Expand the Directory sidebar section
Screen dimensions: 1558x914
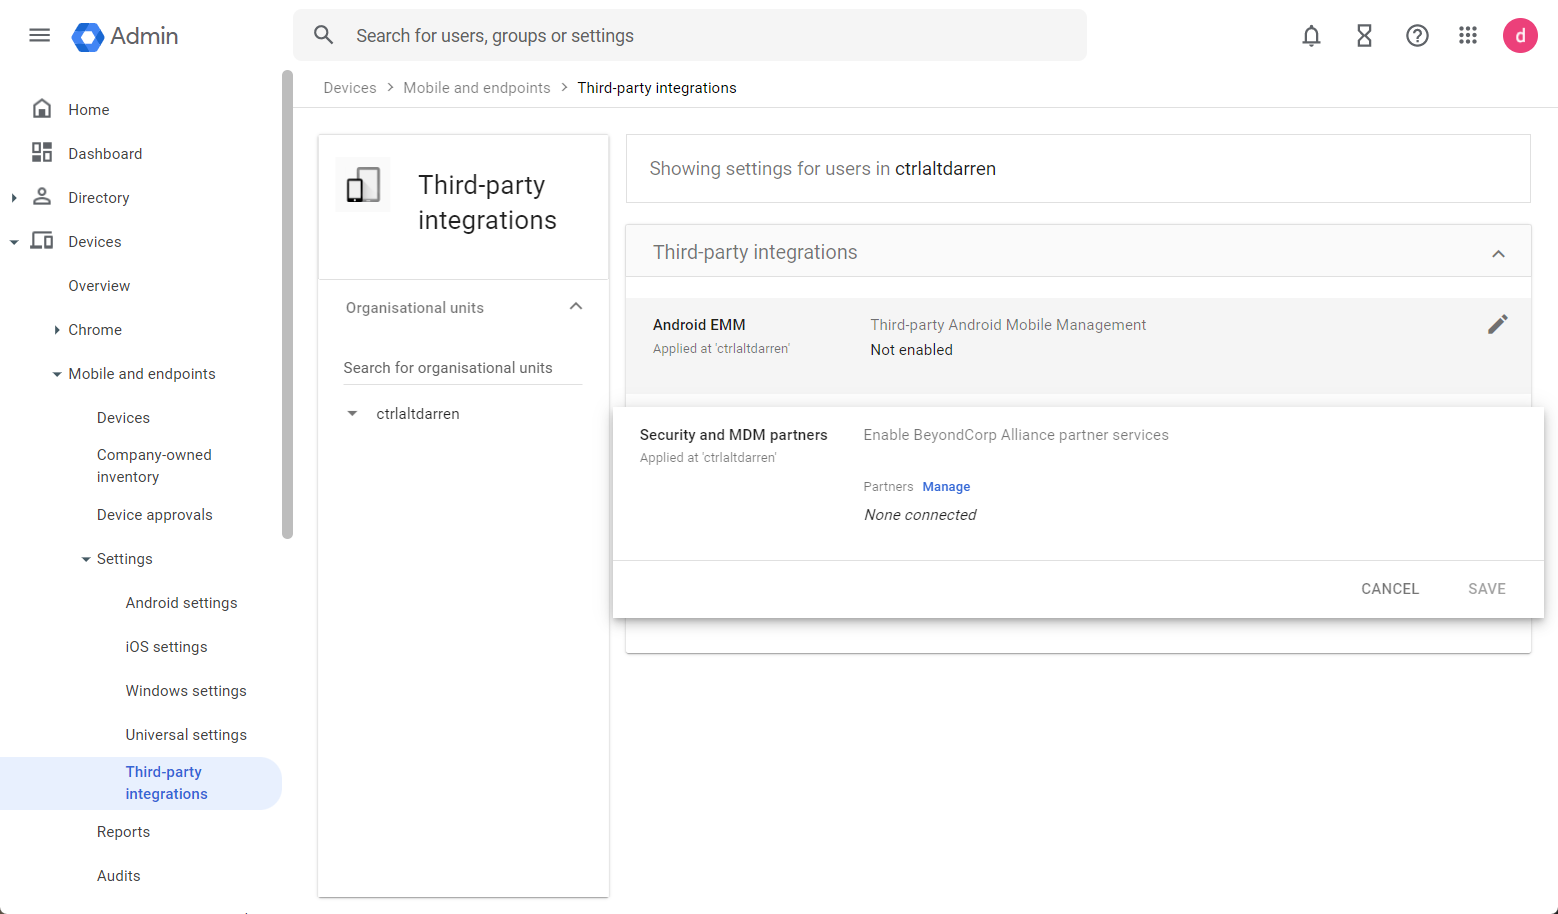(x=14, y=198)
